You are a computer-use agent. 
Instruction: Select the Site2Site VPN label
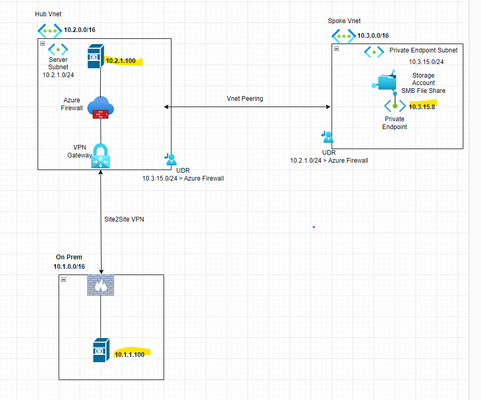pyautogui.click(x=124, y=219)
